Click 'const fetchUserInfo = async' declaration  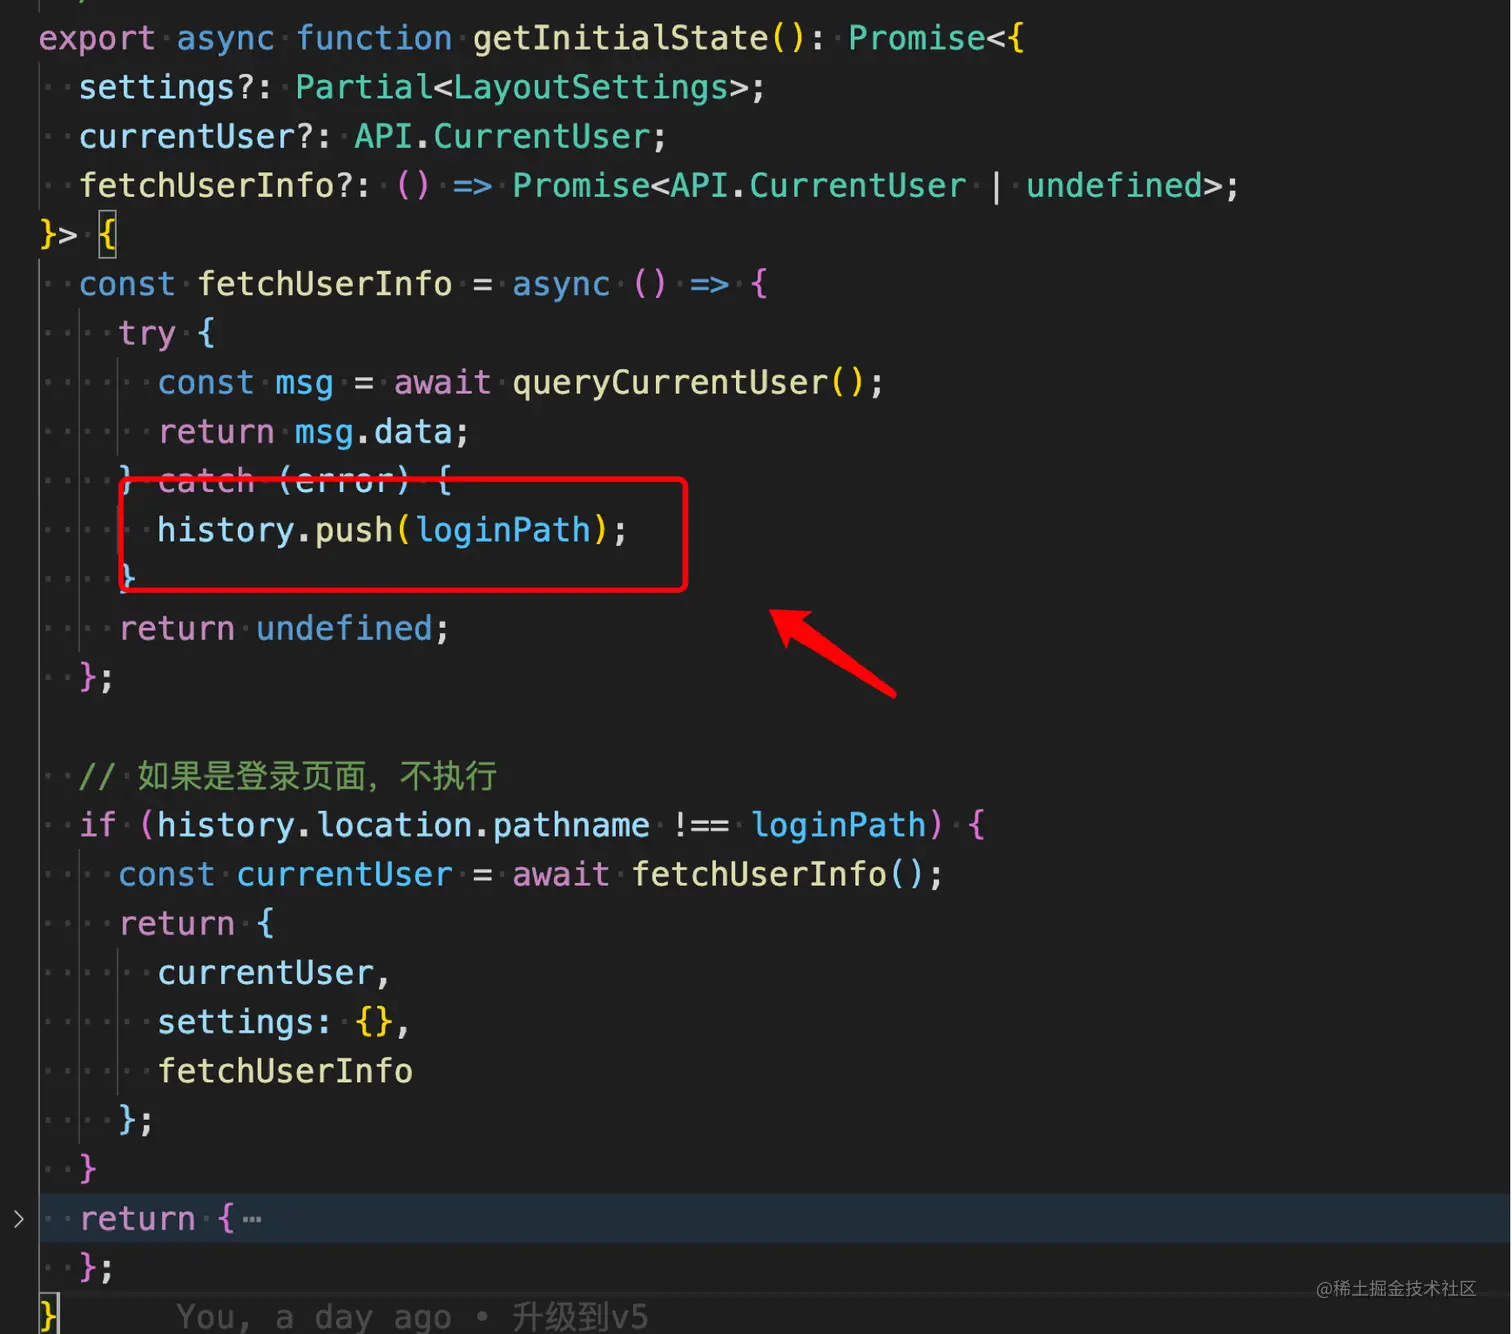[x=344, y=285]
